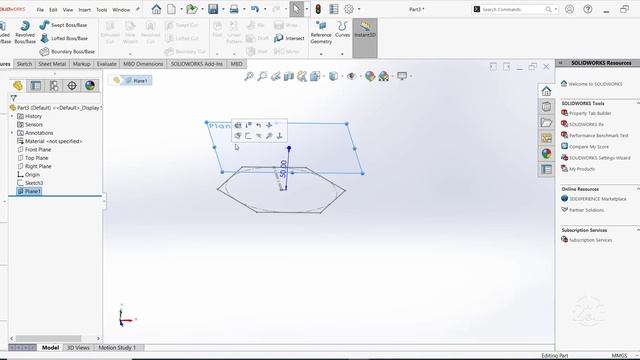Open the dropdown arrow next to Save
This screenshot has height=360, width=640.
tap(223, 9)
